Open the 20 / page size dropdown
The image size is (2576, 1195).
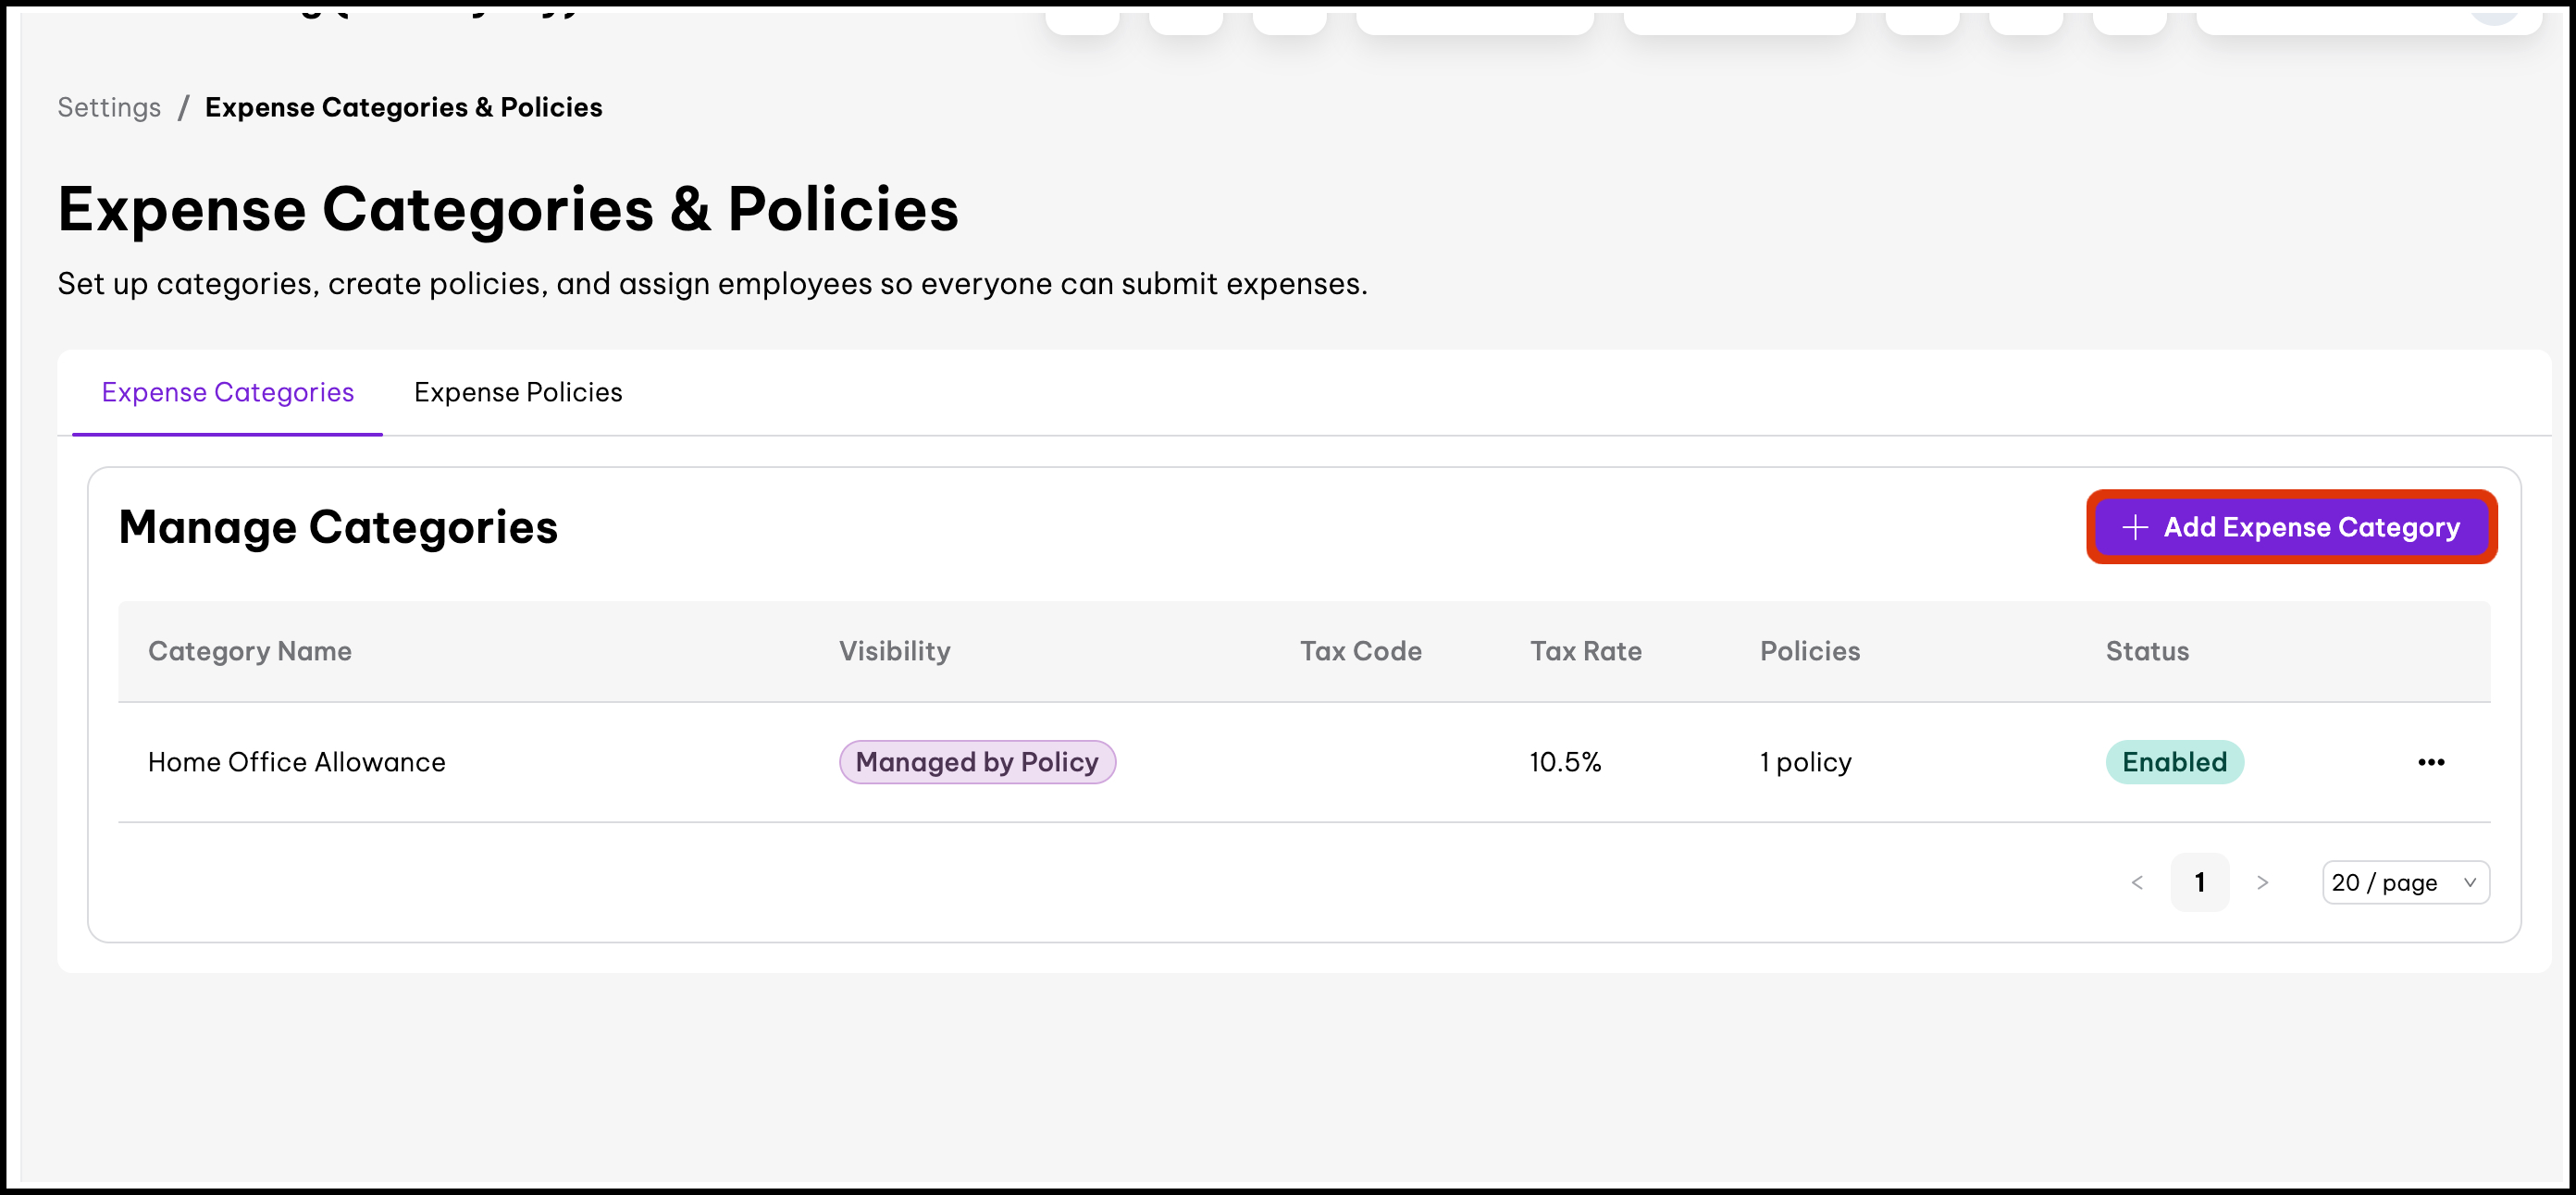[x=2405, y=882]
